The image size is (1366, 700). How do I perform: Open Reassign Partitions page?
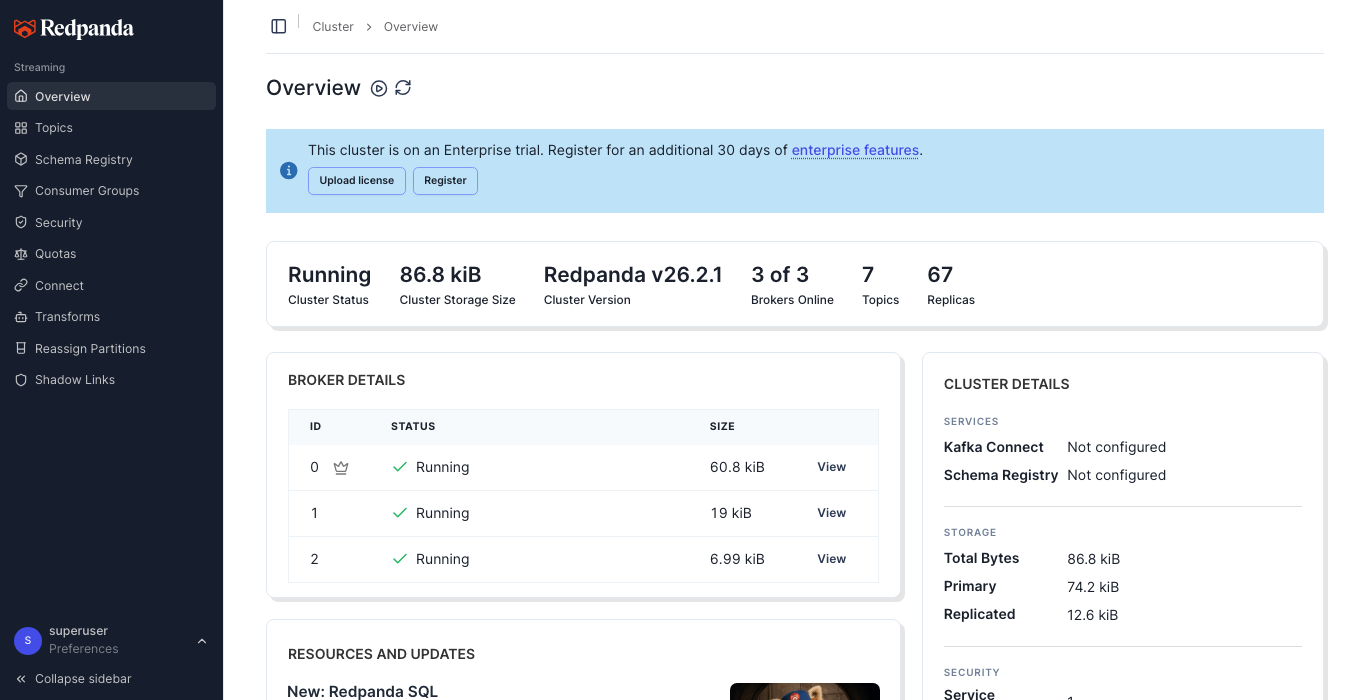pyautogui.click(x=111, y=349)
